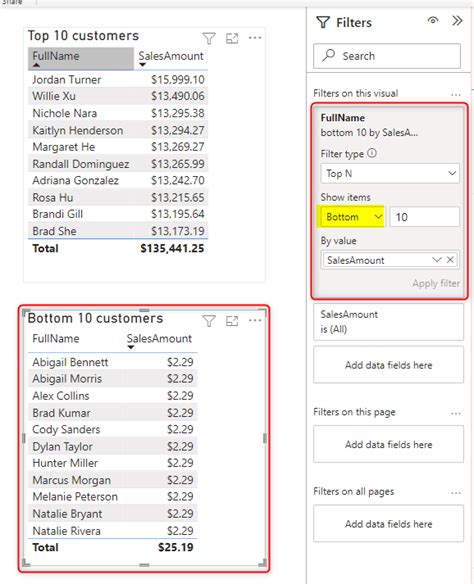
Task: Open more options on Bottom 10 customers visual
Action: point(255,320)
